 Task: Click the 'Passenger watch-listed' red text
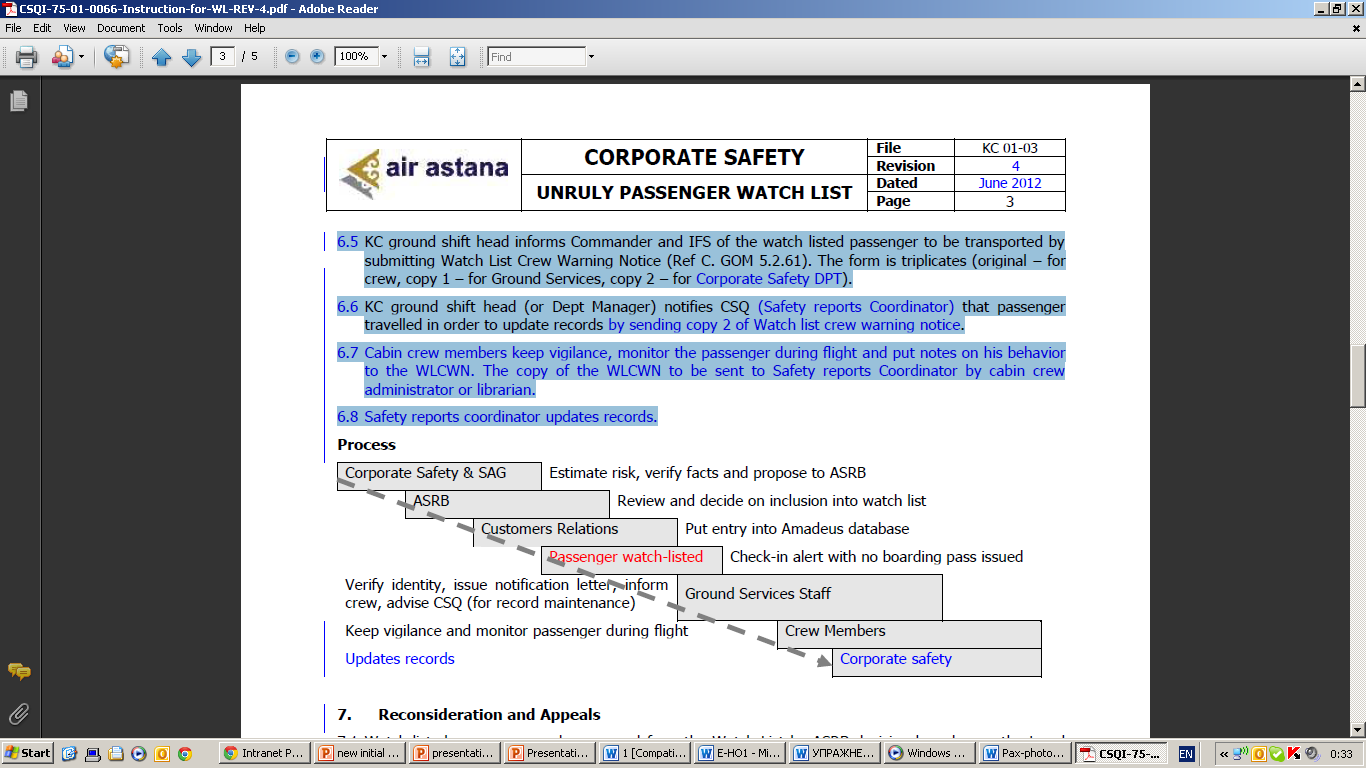point(626,557)
